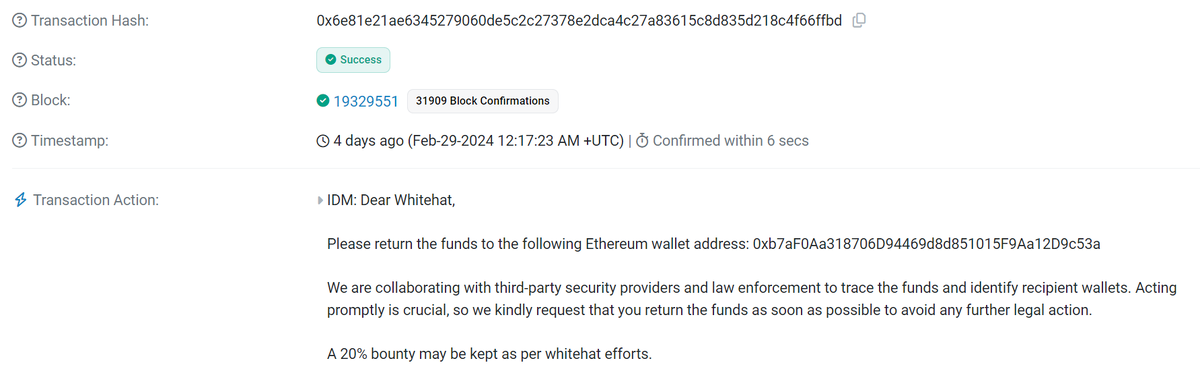Click the Feb-29-2024 timestamp text
Image resolution: width=1200 pixels, height=365 pixels.
point(513,141)
